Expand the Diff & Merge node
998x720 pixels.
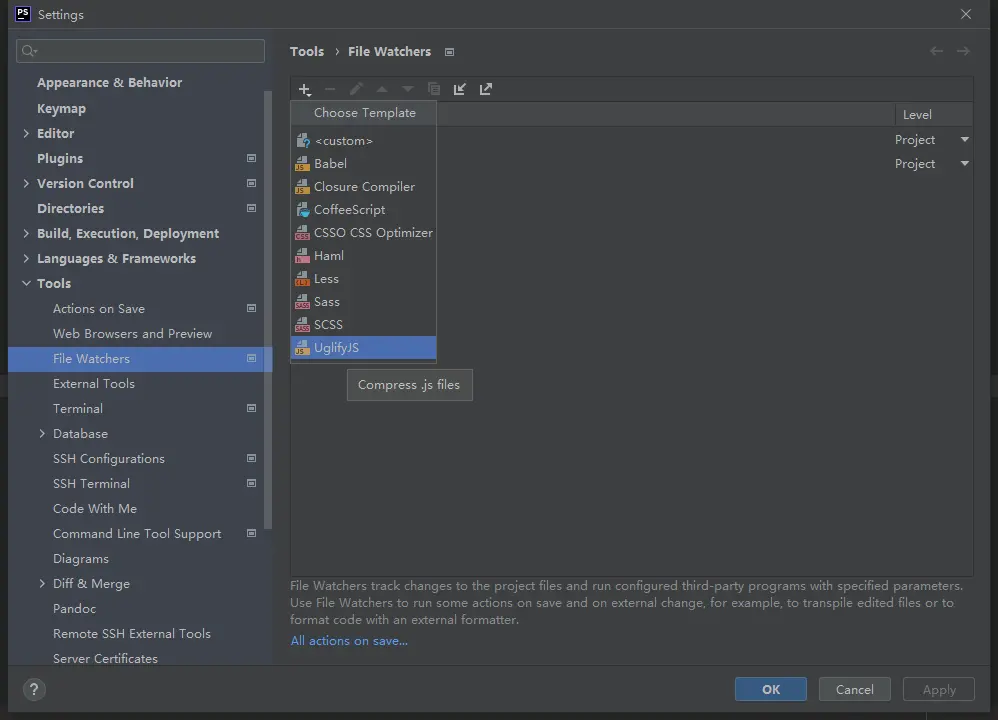point(42,584)
